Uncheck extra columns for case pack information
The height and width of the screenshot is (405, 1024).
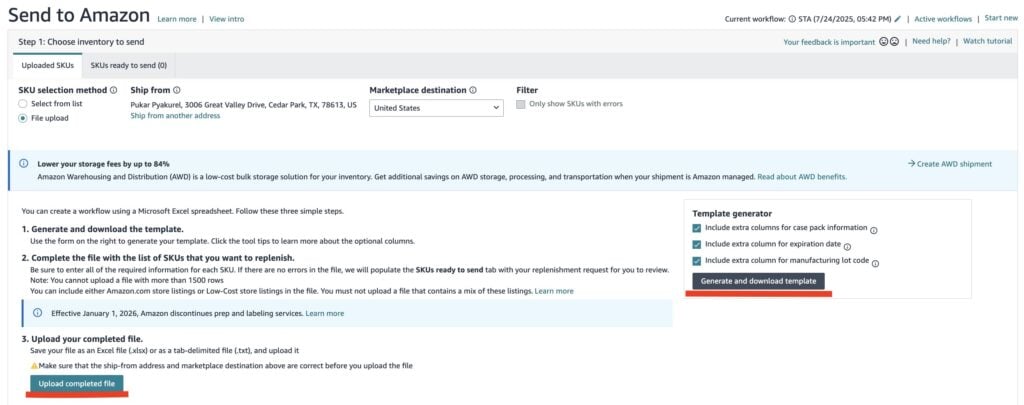(x=697, y=228)
